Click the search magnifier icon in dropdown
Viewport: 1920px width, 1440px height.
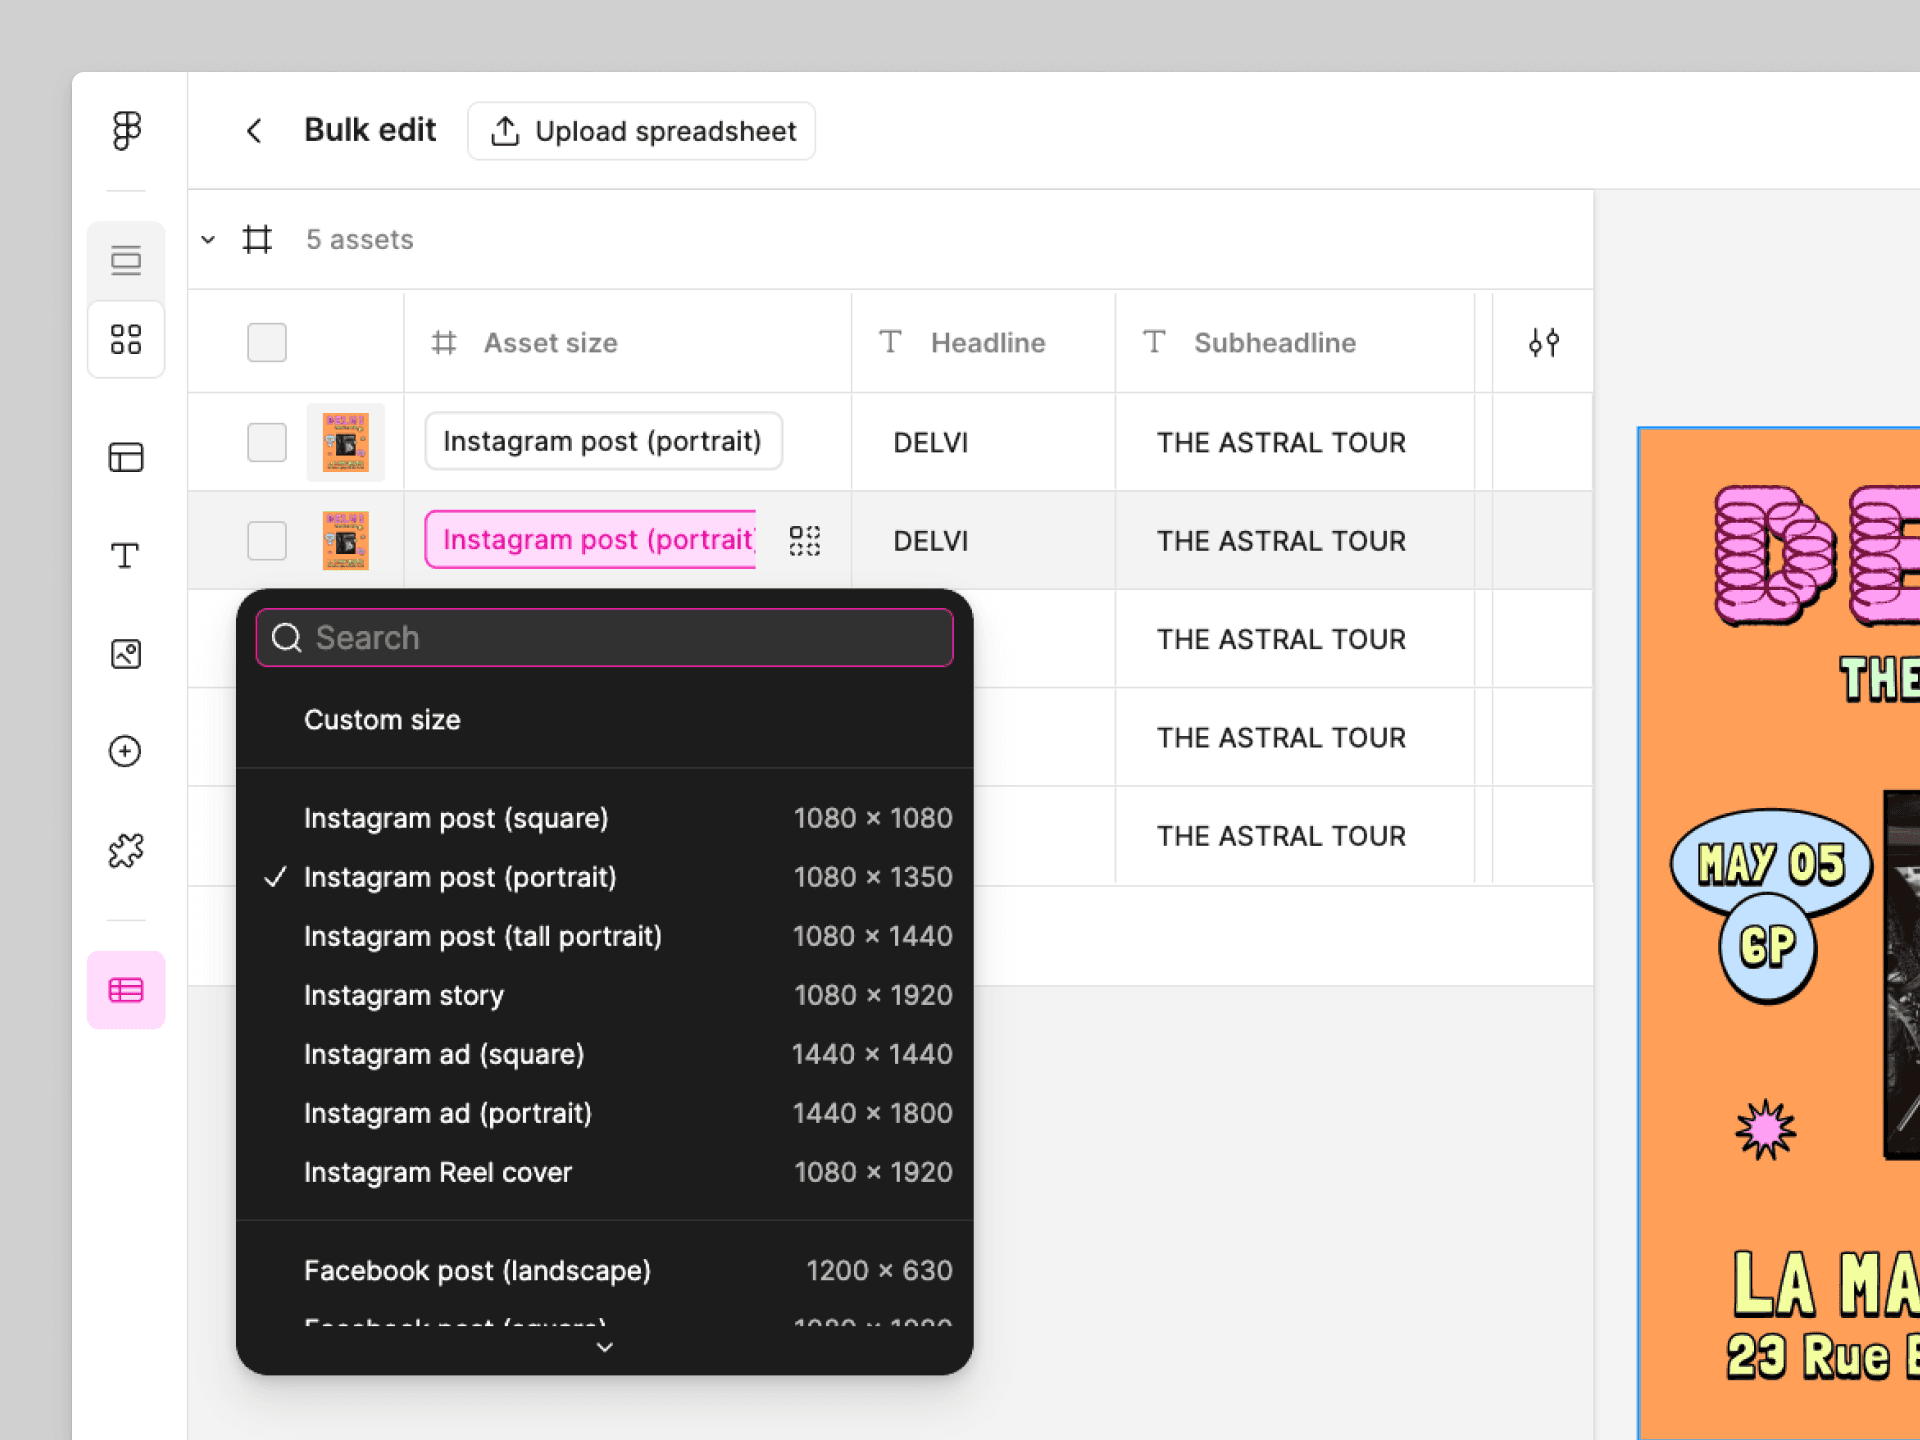tap(287, 638)
